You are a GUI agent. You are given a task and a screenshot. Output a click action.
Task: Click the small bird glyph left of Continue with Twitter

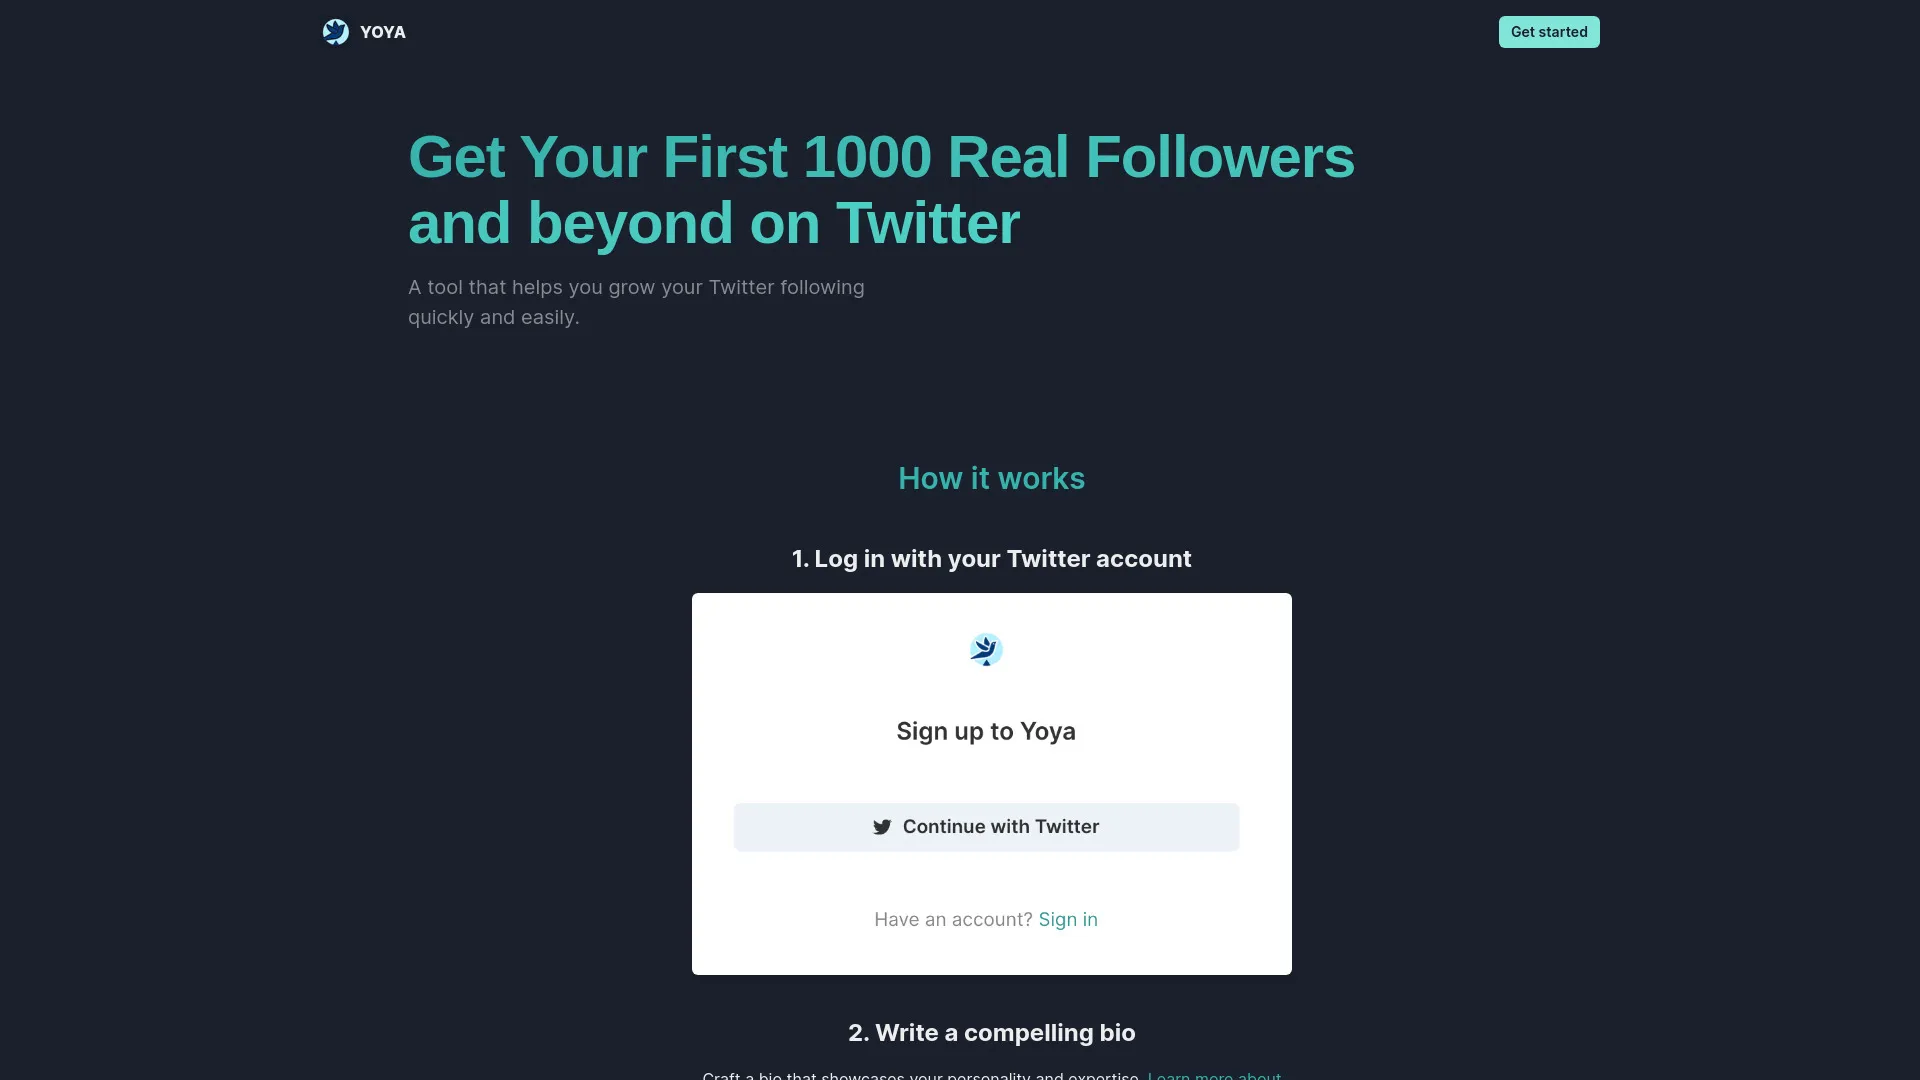(x=882, y=827)
